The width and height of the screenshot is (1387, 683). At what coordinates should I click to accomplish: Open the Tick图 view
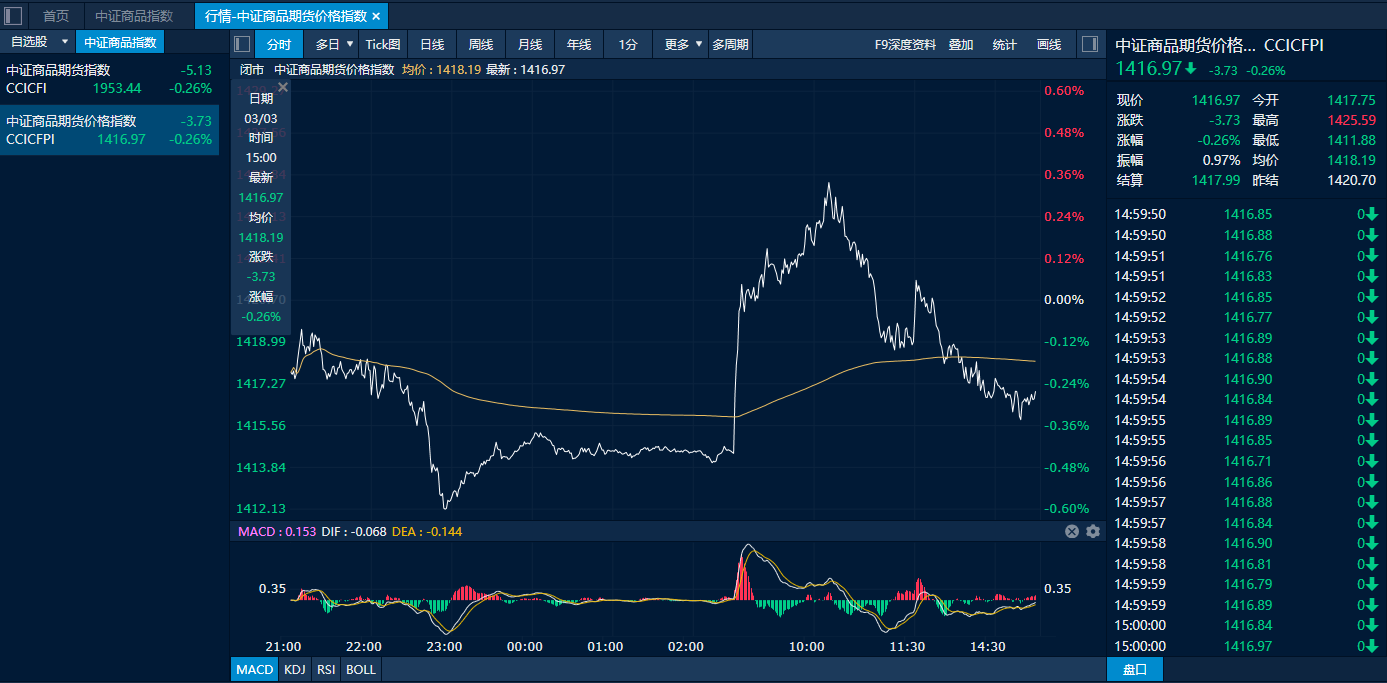point(382,44)
